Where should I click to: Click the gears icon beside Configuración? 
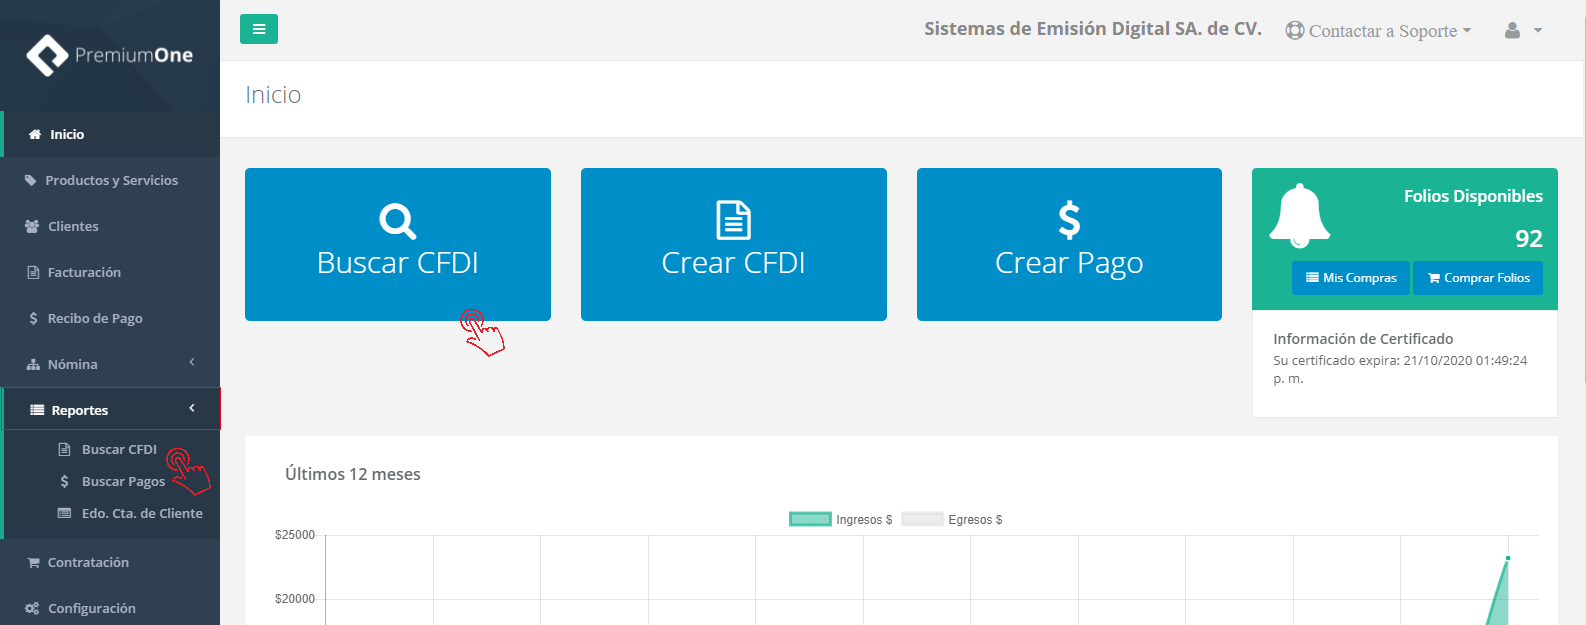point(32,608)
